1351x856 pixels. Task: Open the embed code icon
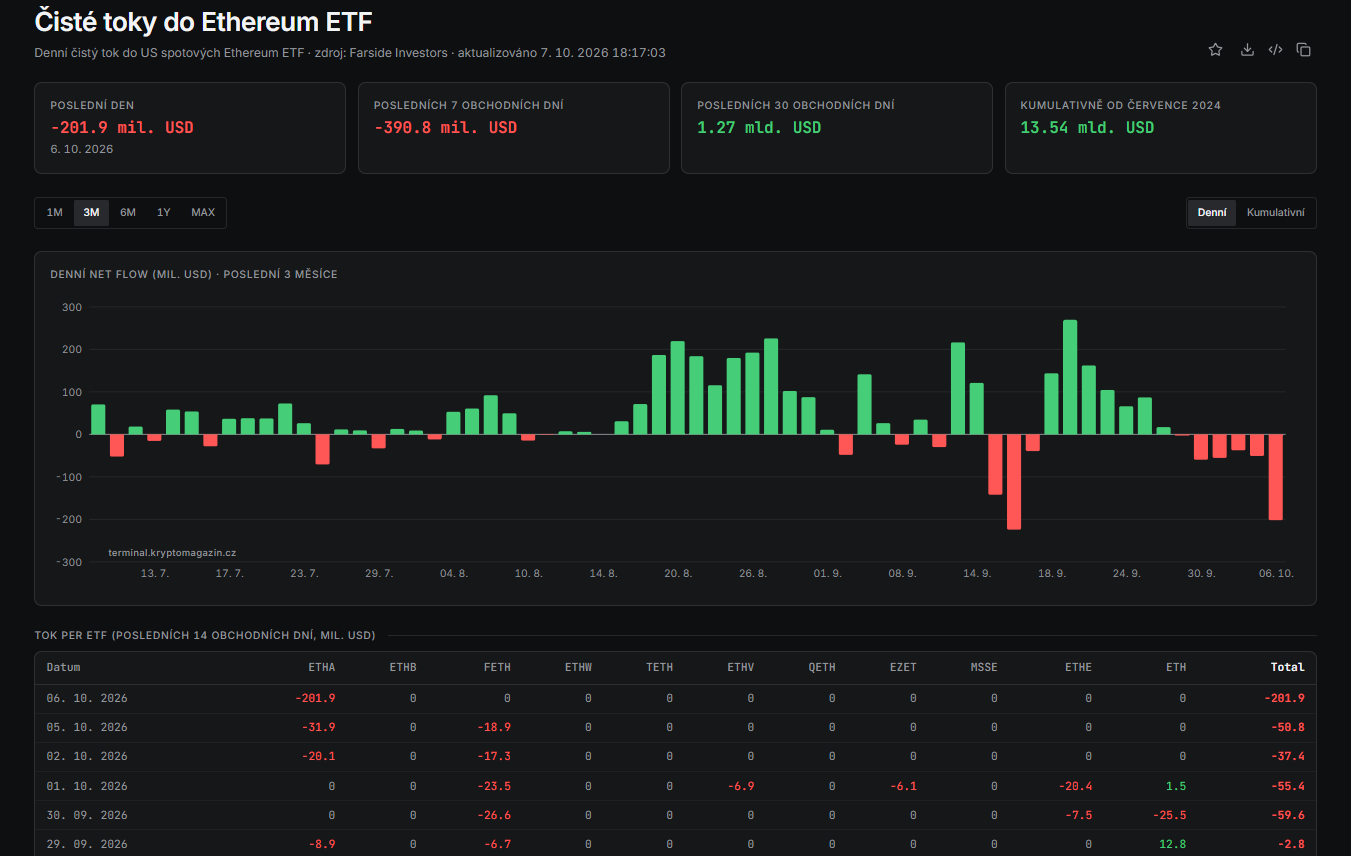click(x=1275, y=50)
